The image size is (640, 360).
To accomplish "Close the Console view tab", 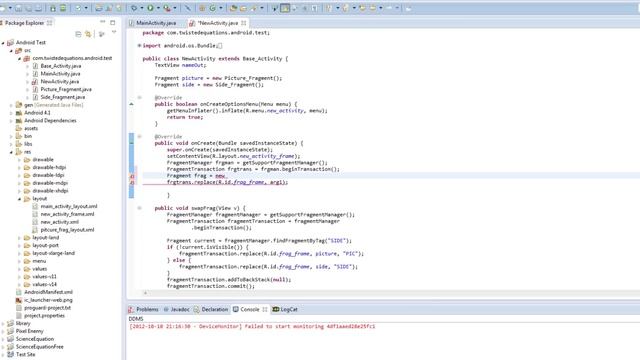I will 265,309.
